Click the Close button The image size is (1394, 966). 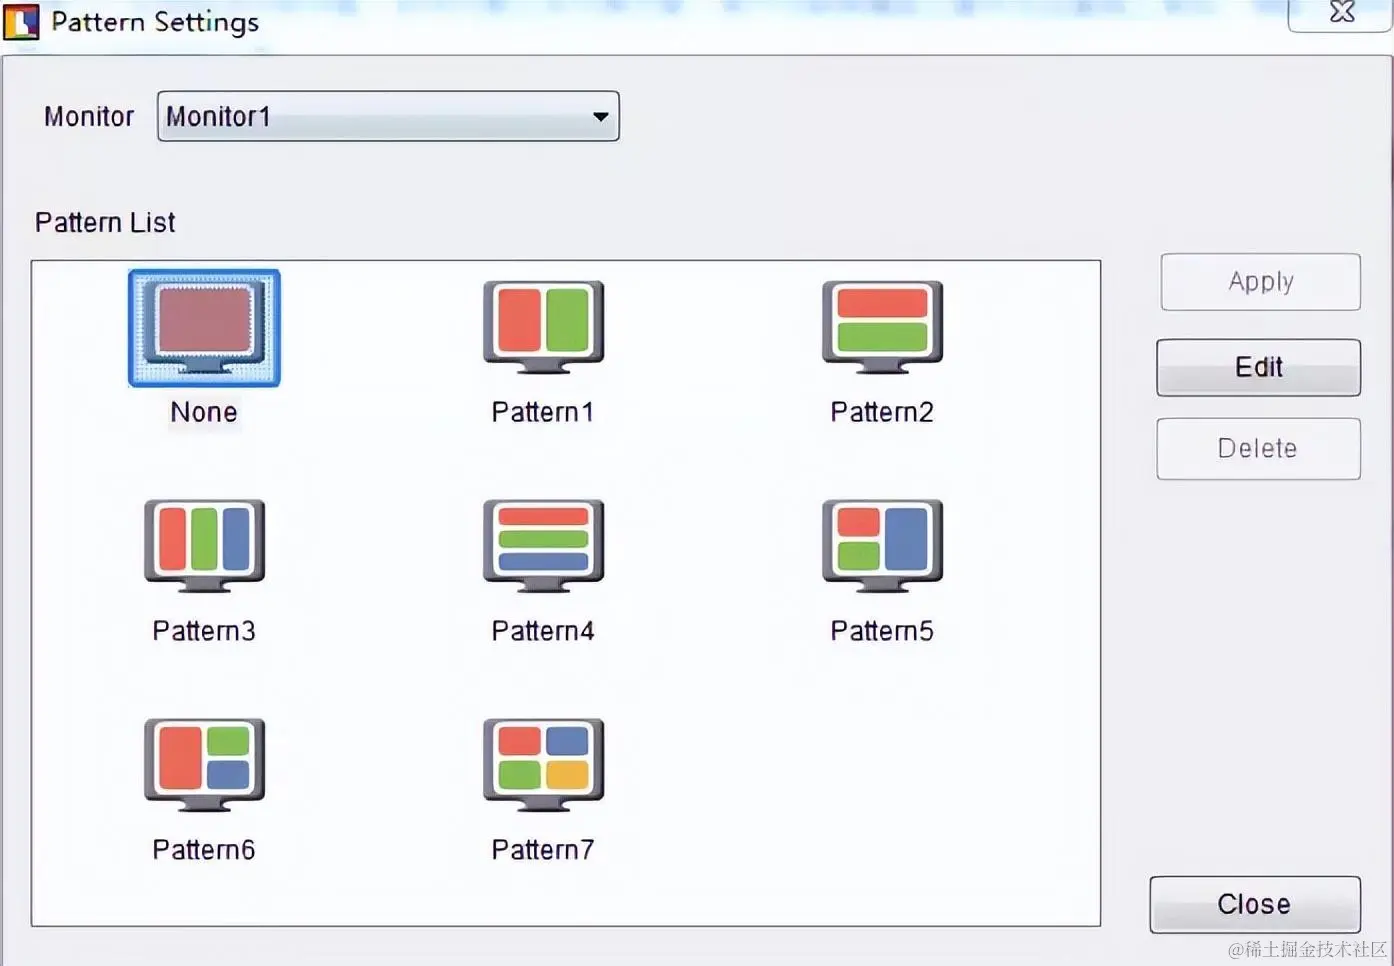(1254, 904)
